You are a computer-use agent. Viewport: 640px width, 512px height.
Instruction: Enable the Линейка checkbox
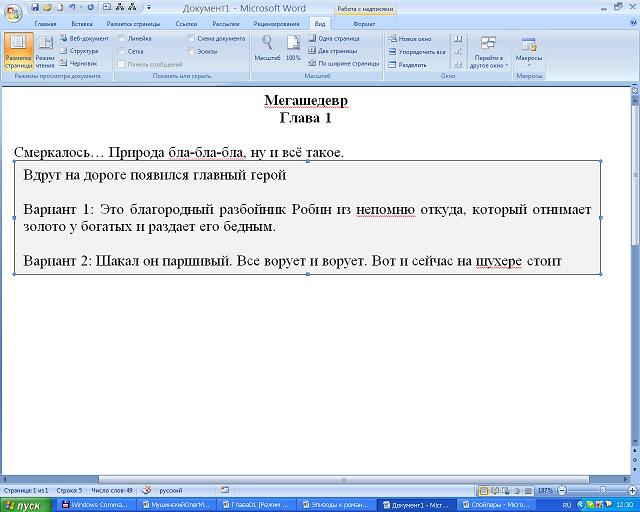tap(122, 38)
